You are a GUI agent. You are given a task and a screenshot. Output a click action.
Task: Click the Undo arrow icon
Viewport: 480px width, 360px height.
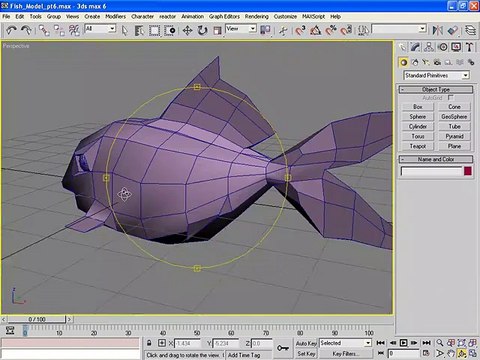tap(12, 31)
